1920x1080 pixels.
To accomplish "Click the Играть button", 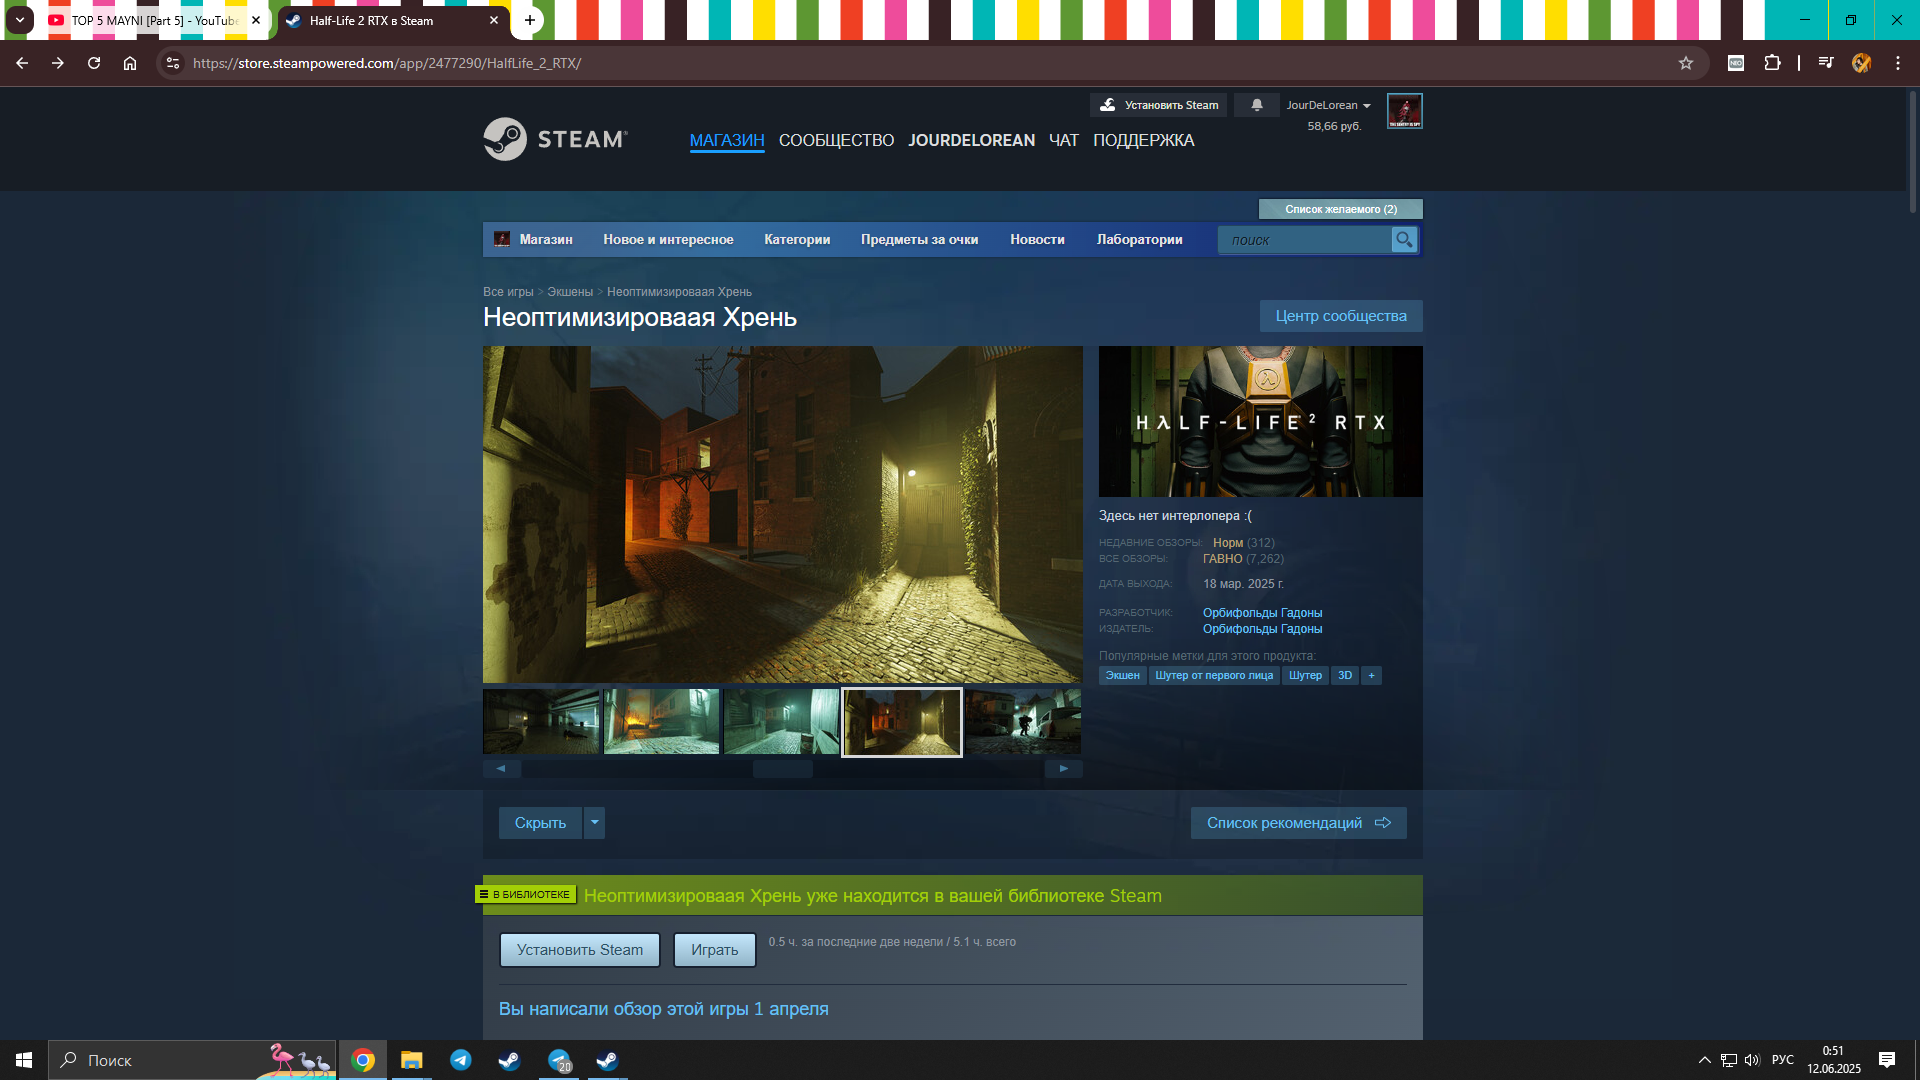I will tap(714, 950).
